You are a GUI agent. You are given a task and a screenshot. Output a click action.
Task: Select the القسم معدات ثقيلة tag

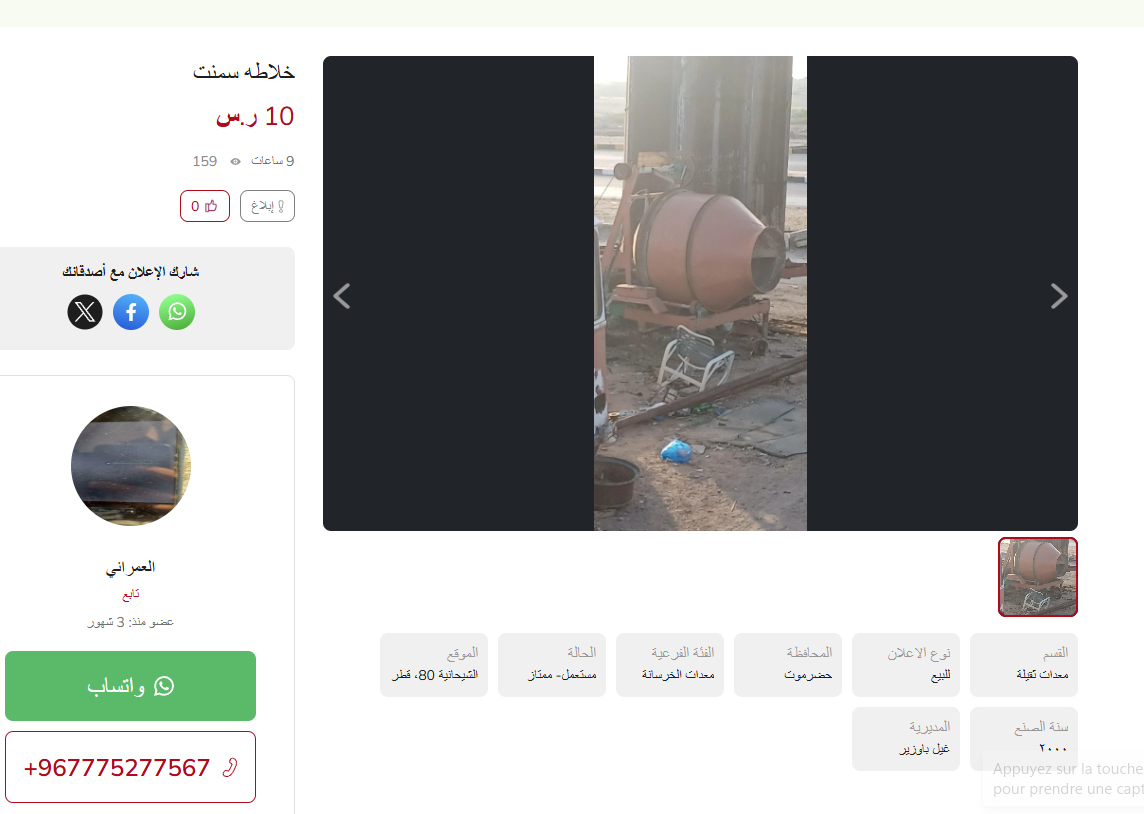click(x=1024, y=664)
